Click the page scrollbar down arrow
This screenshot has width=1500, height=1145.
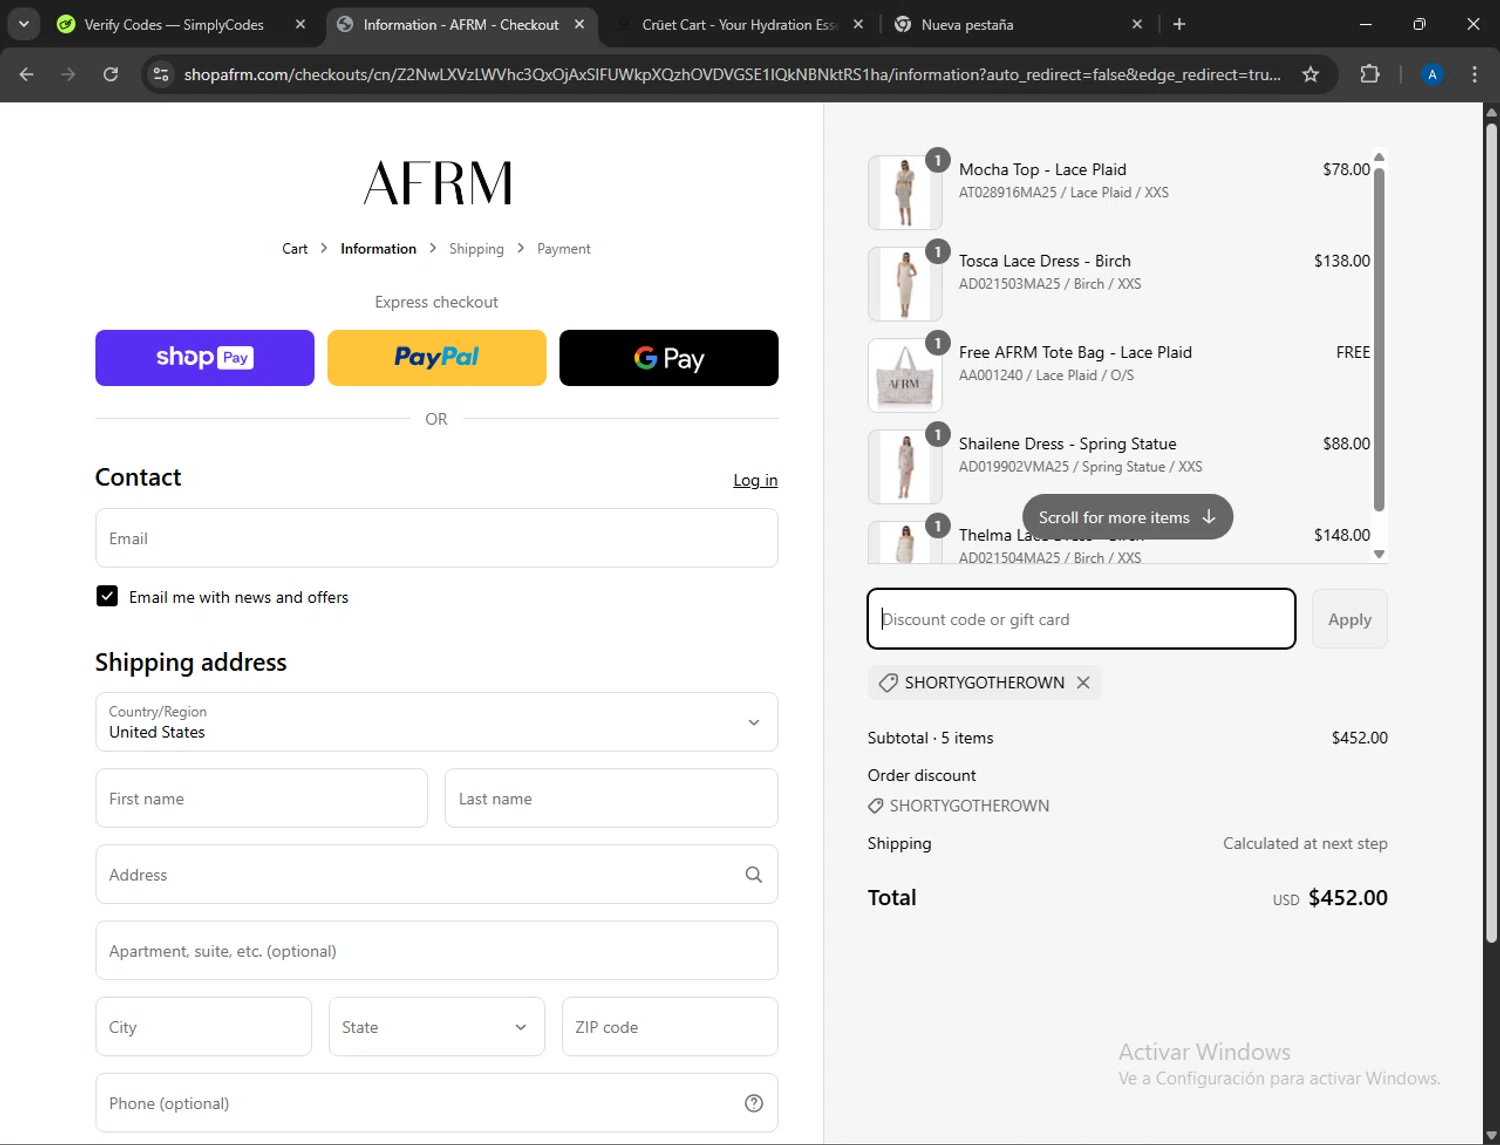click(x=1491, y=1135)
